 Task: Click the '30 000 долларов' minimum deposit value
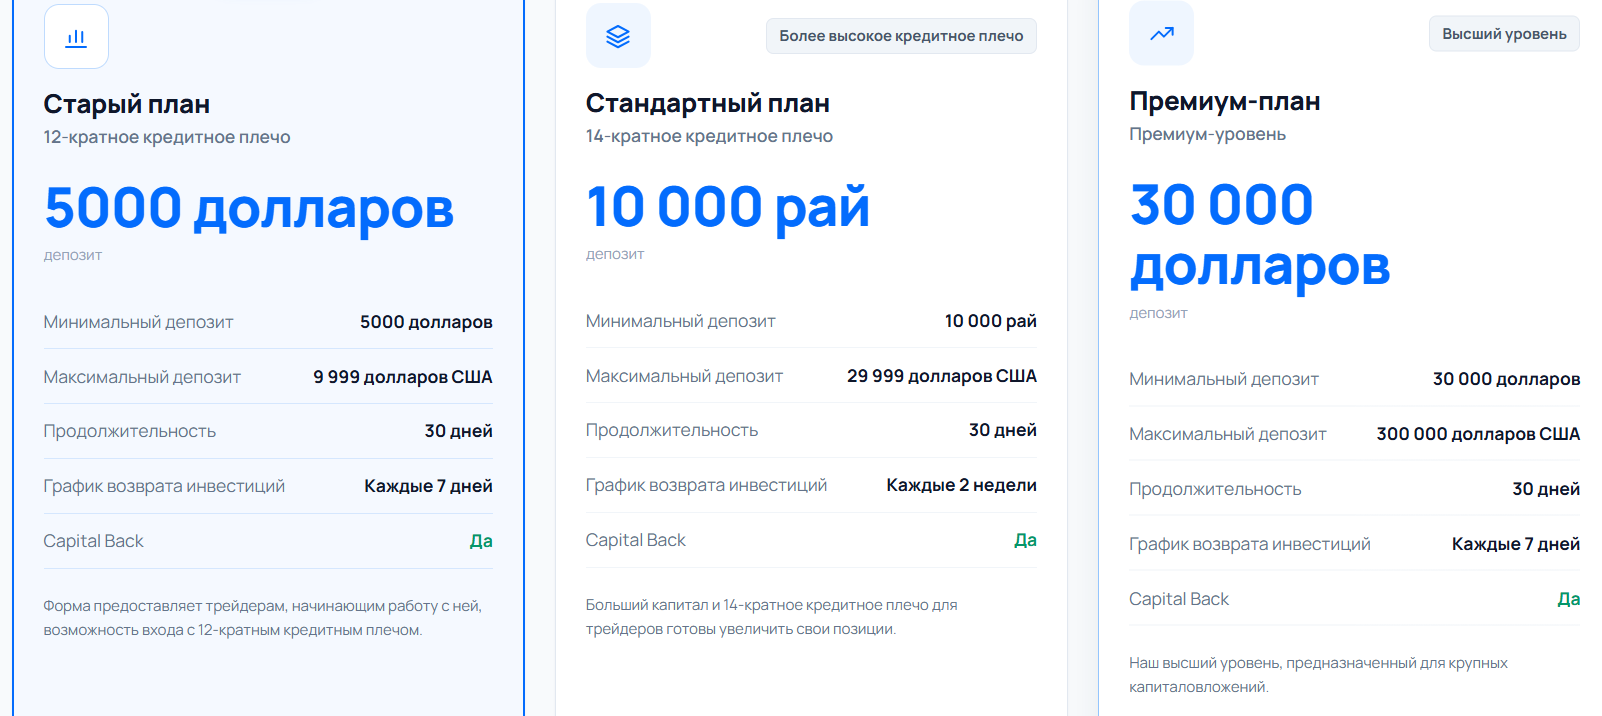click(1506, 379)
